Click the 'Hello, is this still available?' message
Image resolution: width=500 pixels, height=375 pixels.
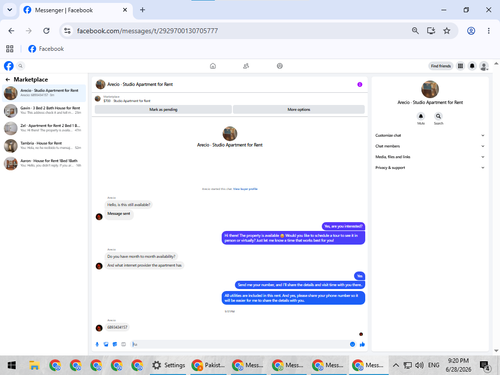129,205
